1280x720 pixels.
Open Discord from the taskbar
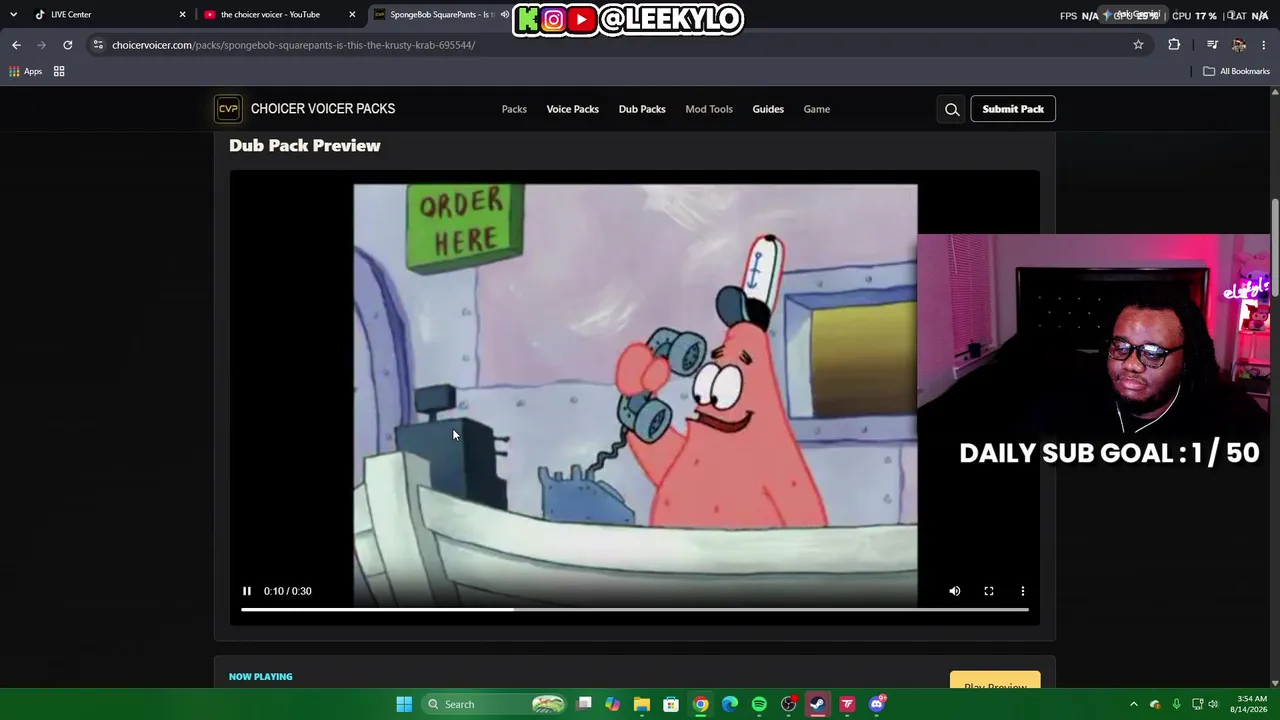(x=877, y=704)
